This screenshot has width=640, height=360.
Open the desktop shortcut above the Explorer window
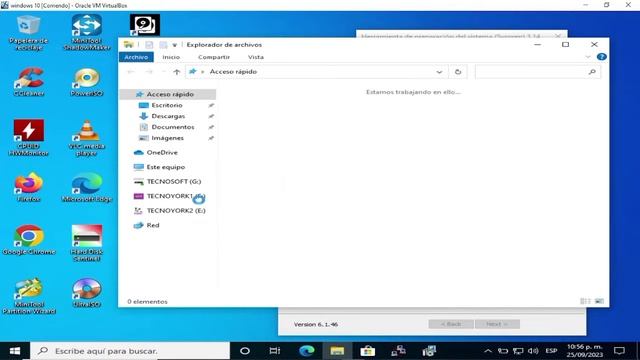144,25
